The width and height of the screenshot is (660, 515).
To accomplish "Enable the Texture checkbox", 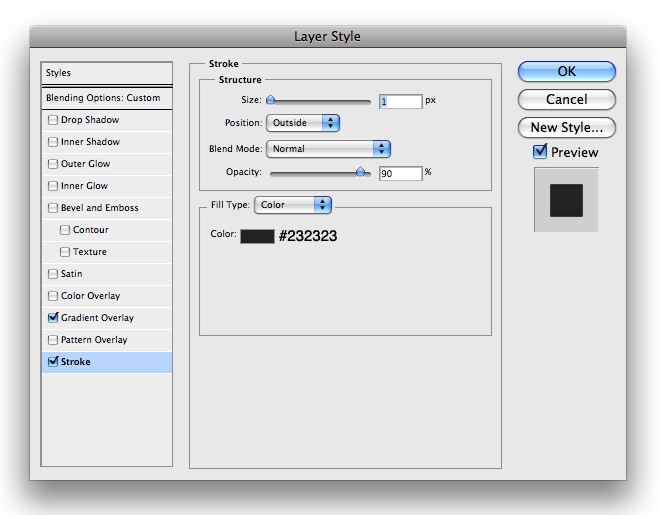I will pyautogui.click(x=64, y=252).
